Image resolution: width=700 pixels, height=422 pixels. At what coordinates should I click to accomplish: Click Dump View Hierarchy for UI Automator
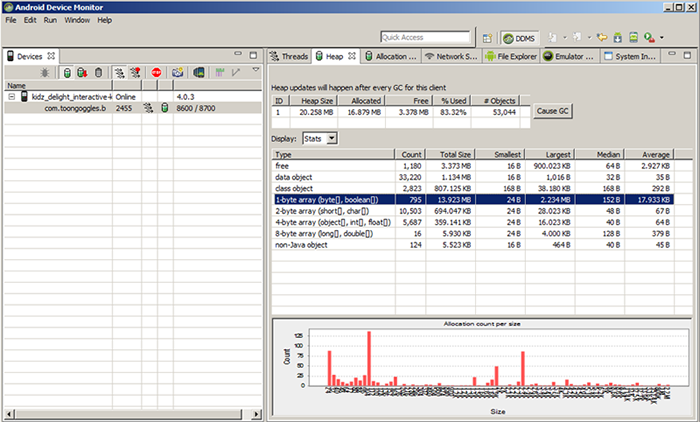pyautogui.click(x=199, y=72)
